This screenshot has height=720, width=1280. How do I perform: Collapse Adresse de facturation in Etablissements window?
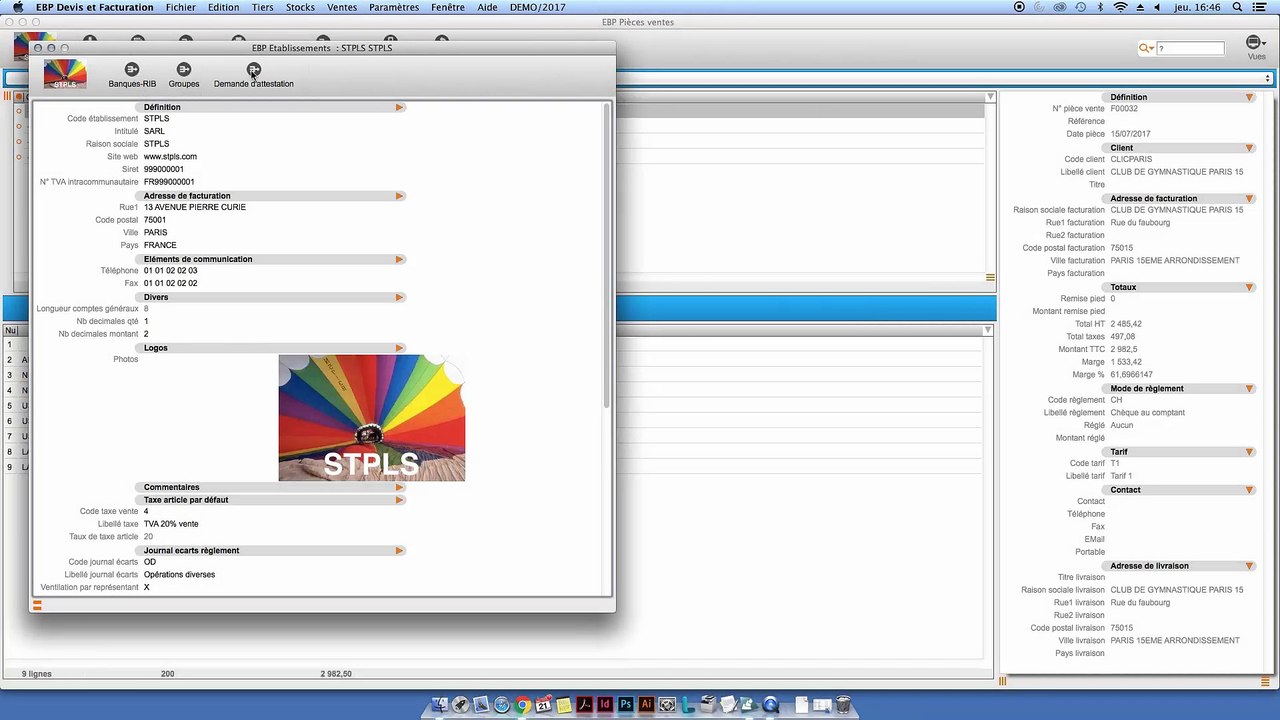point(399,196)
